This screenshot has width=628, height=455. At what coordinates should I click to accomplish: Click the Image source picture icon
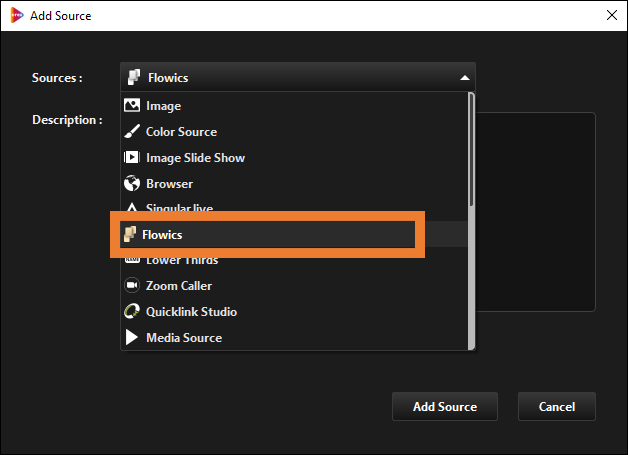[132, 106]
